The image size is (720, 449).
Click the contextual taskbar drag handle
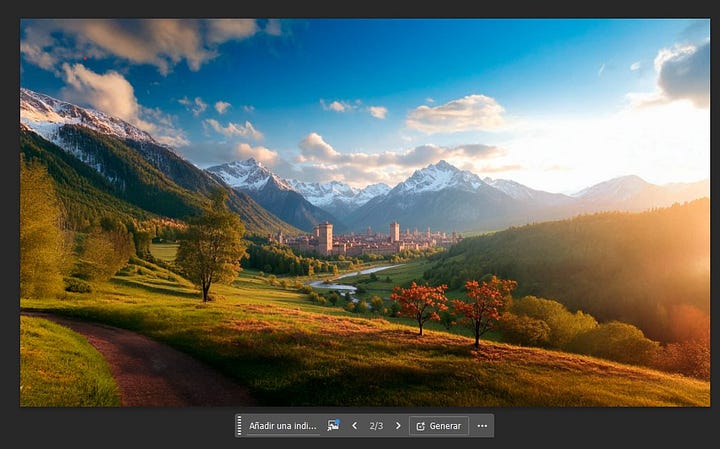[x=239, y=426]
